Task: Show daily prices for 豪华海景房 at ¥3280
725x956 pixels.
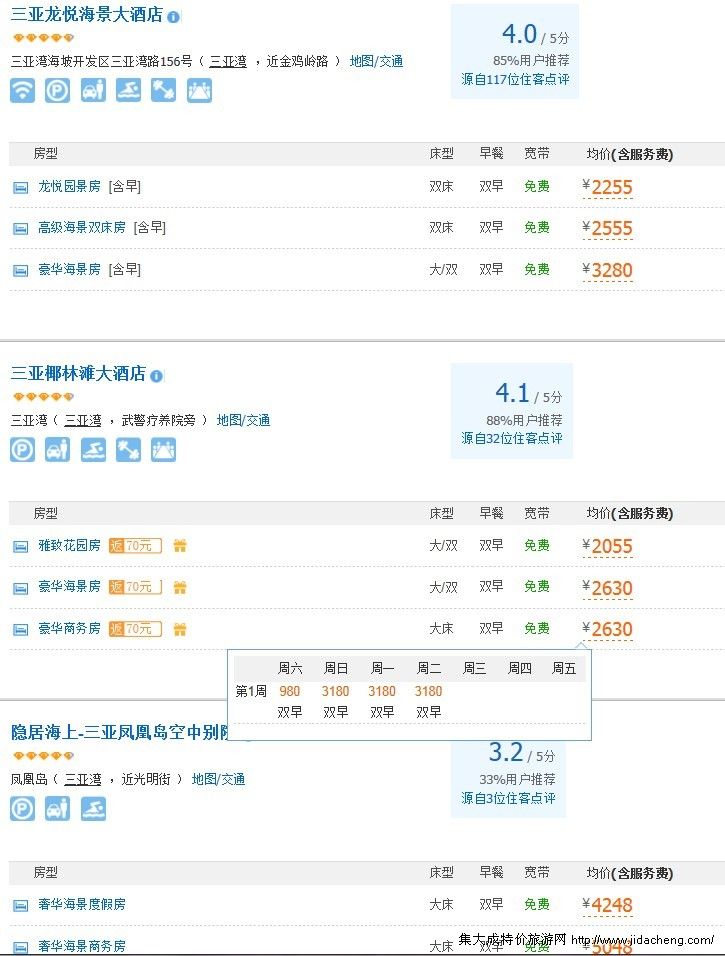Action: click(611, 270)
